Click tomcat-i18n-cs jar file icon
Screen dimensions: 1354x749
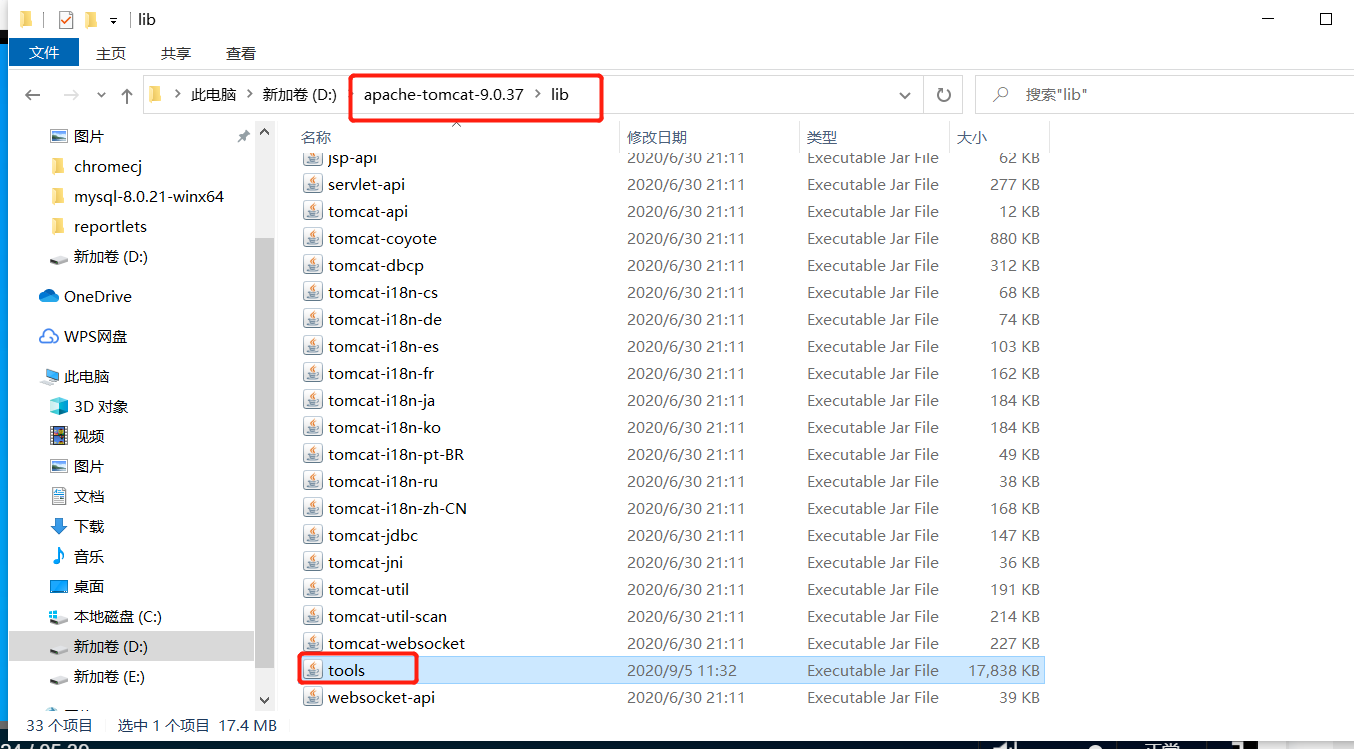coord(313,292)
